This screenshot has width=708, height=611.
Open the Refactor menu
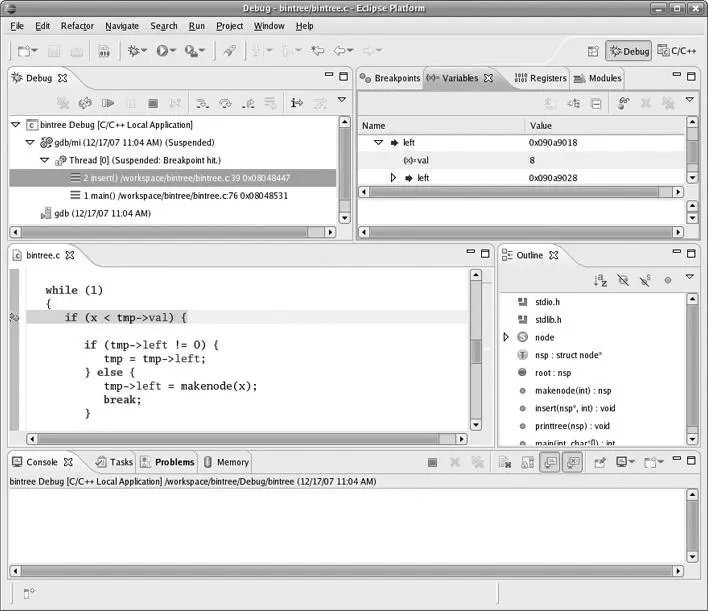77,26
